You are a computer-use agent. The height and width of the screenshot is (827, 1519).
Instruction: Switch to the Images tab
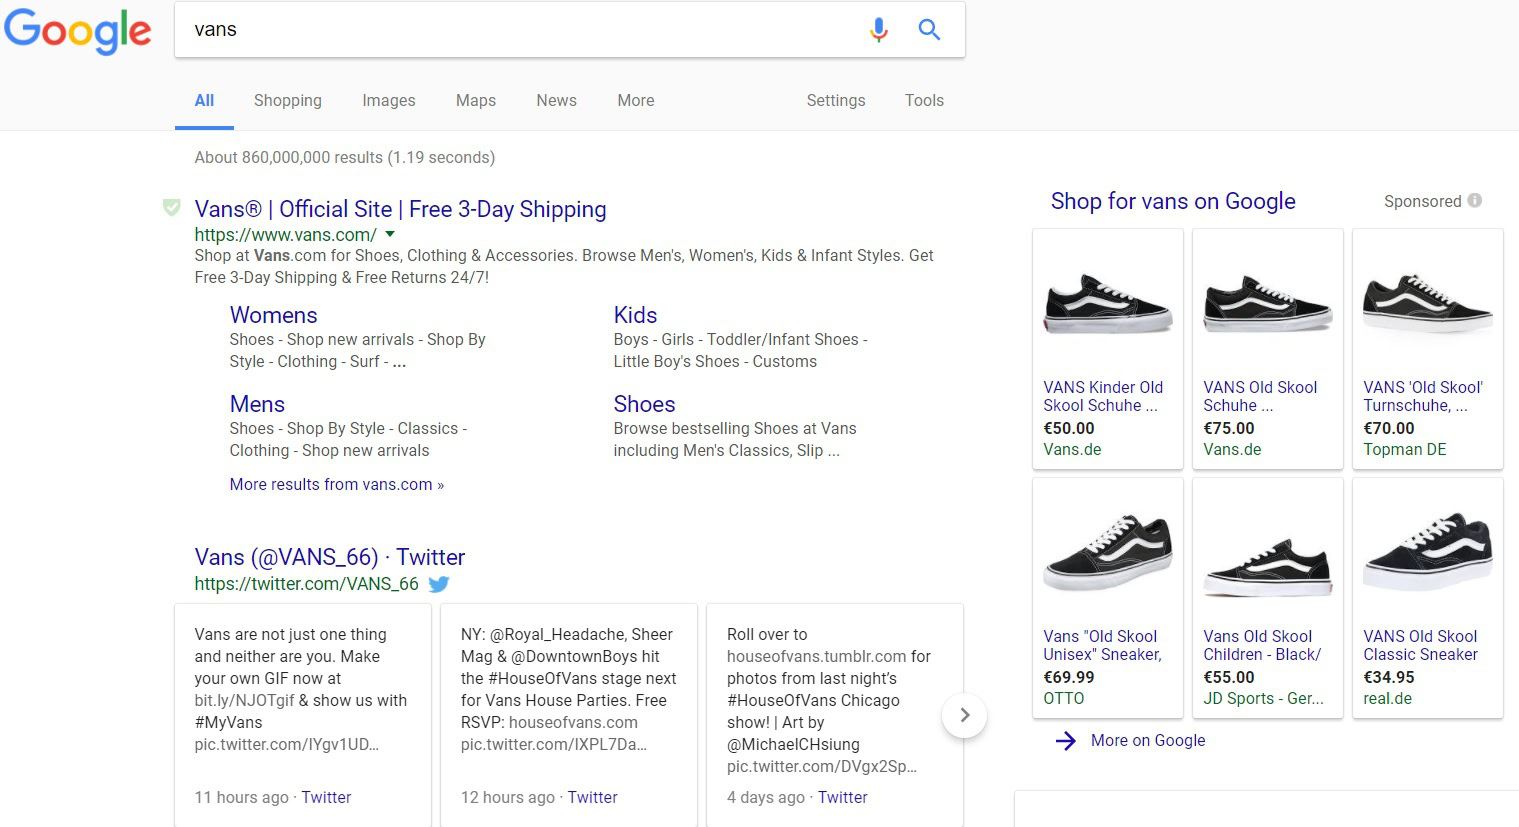388,100
